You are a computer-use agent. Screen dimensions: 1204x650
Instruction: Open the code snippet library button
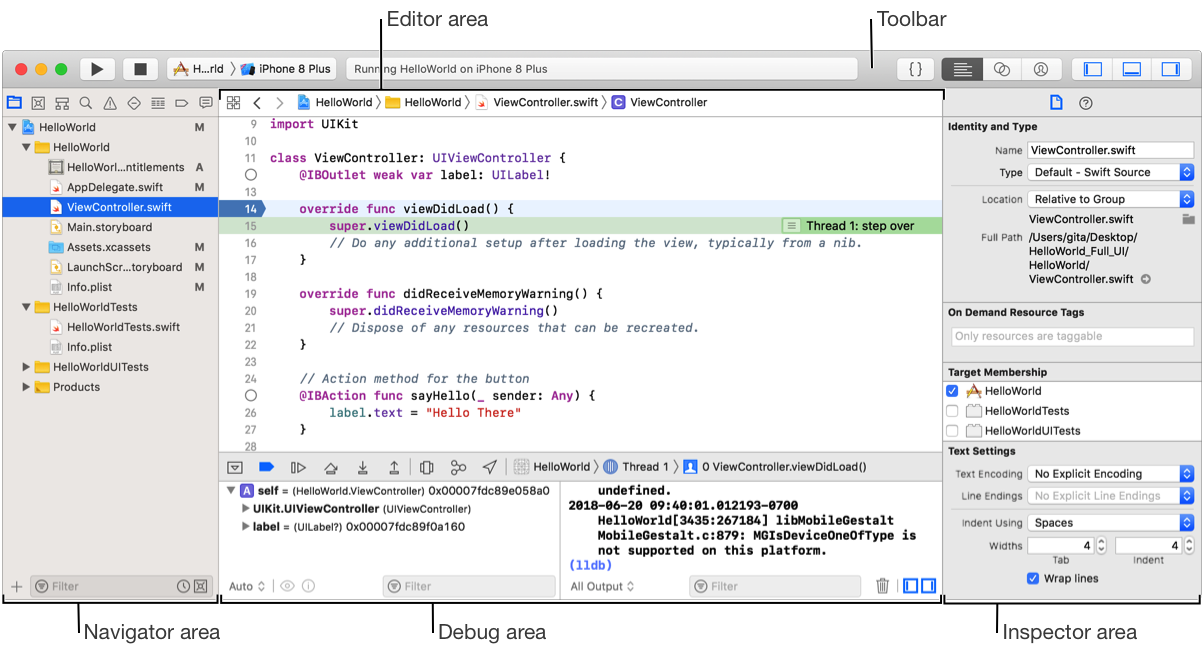click(916, 69)
